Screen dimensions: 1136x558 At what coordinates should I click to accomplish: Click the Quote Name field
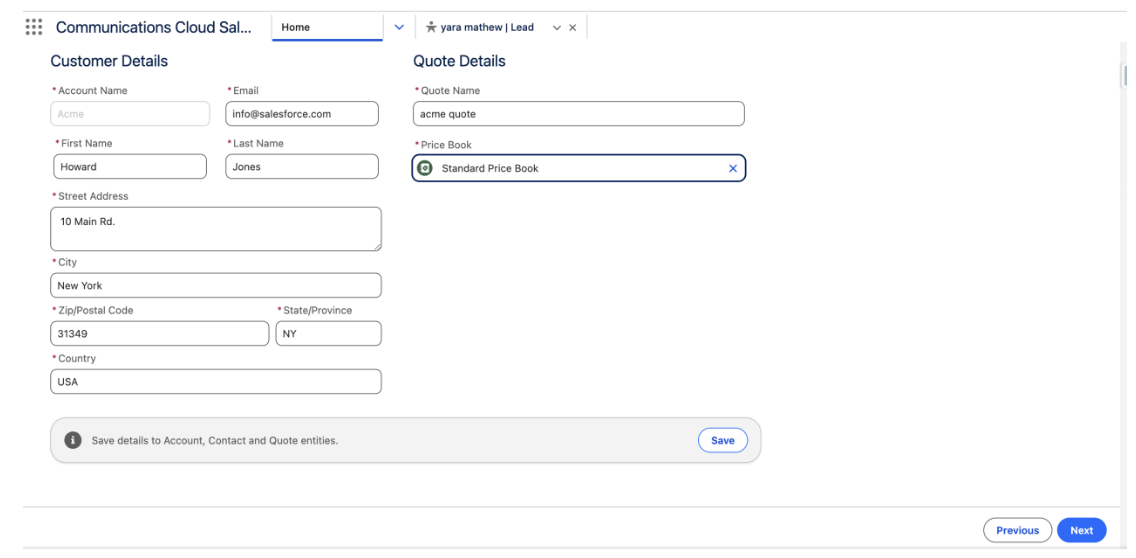click(x=578, y=114)
